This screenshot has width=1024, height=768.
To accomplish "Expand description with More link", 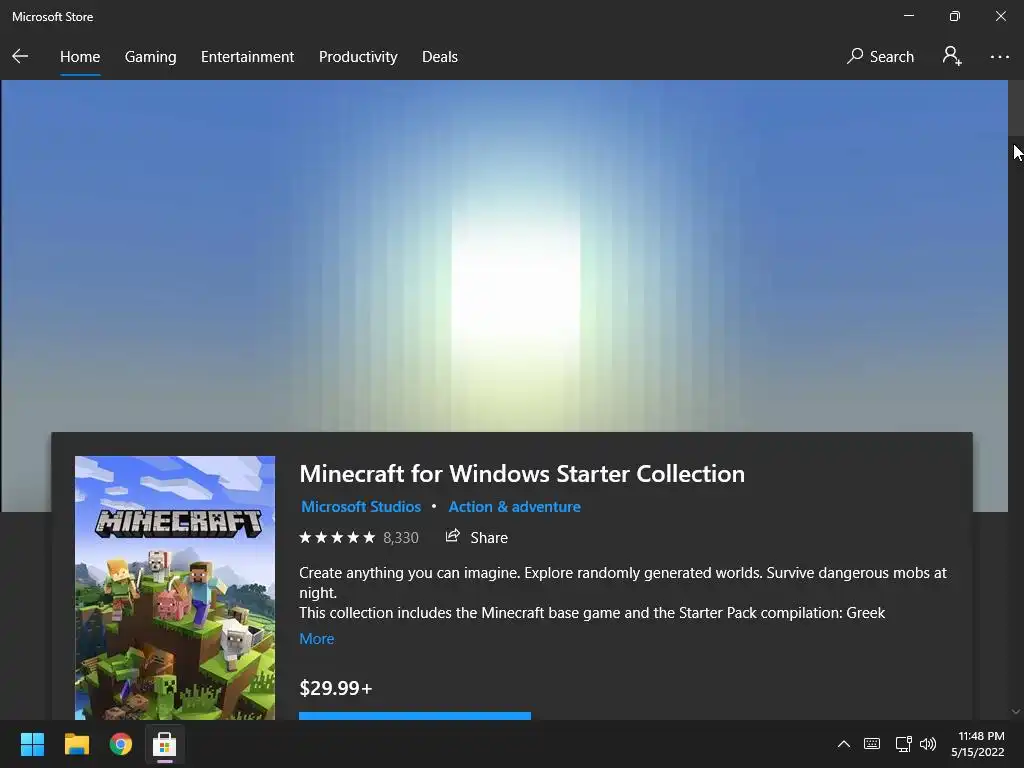I will 317,639.
